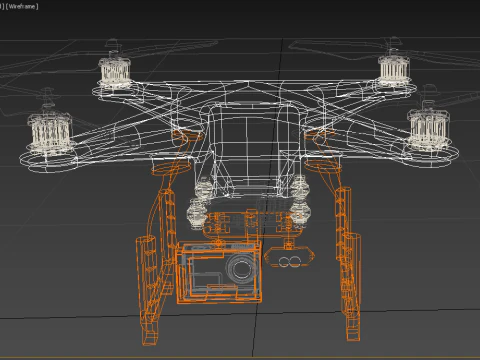480x360 pixels.
Task: Open the Wireframe viewport shading menu
Action: [22, 6]
